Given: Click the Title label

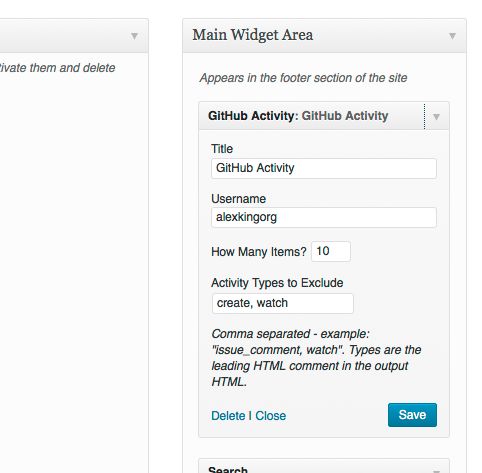Looking at the screenshot, I should [222, 149].
